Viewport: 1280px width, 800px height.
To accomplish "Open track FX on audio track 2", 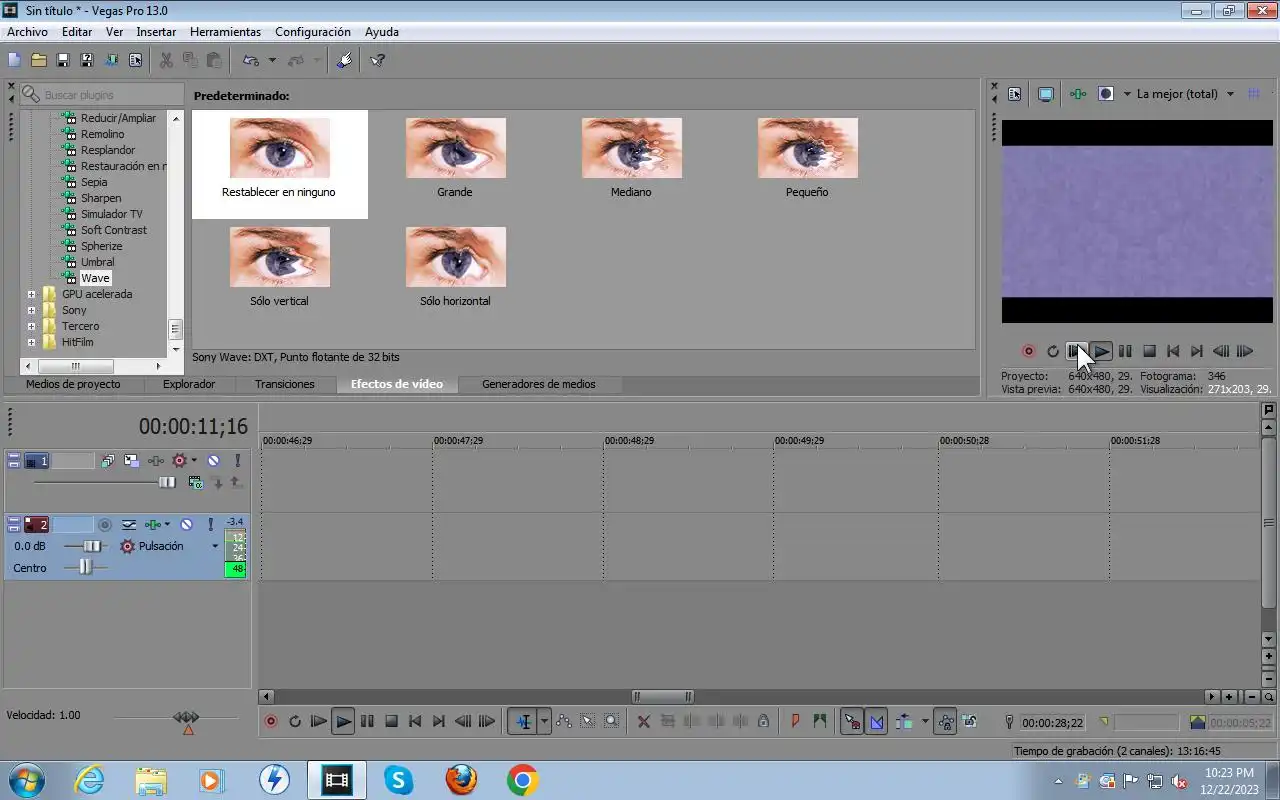I will click(153, 524).
